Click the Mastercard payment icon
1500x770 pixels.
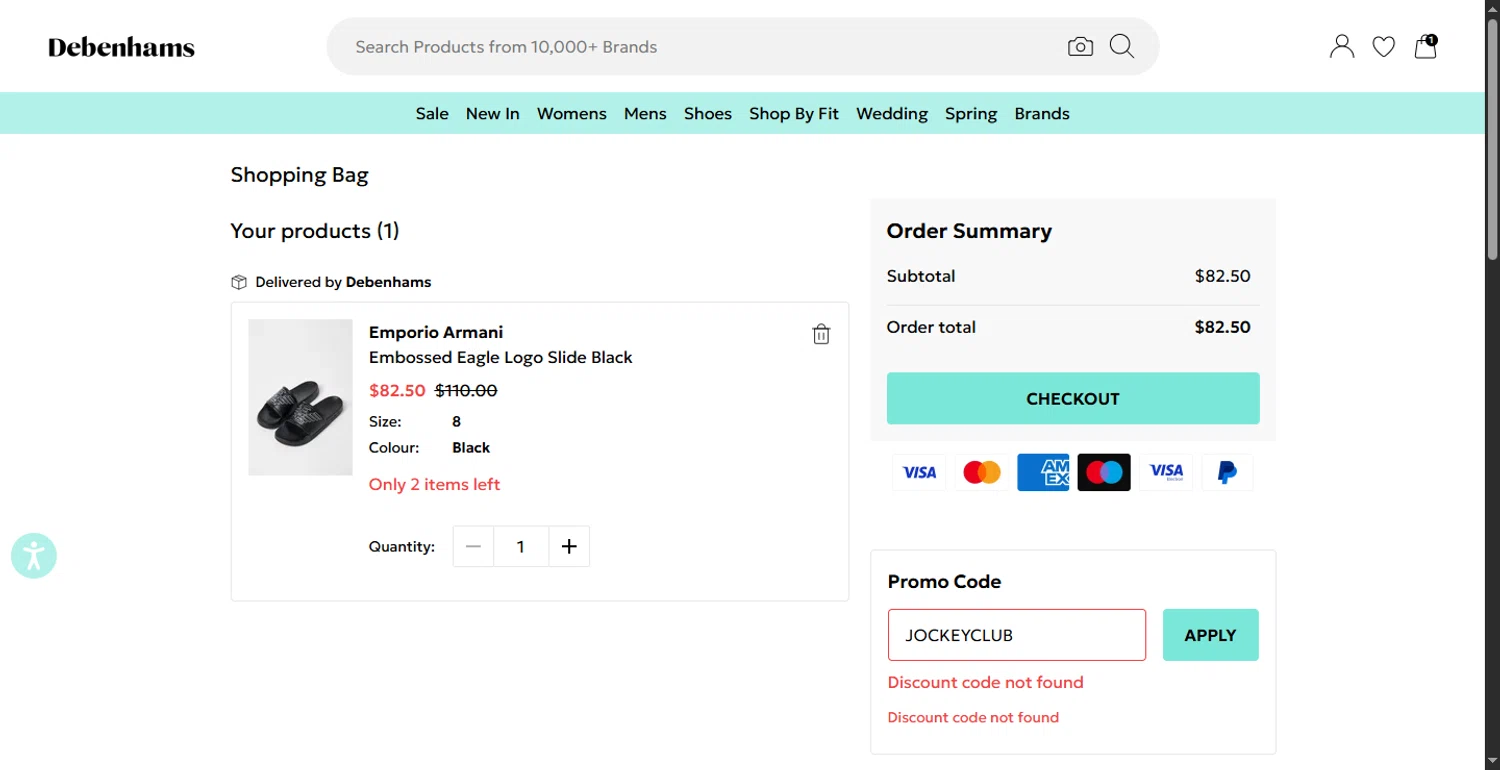(981, 472)
